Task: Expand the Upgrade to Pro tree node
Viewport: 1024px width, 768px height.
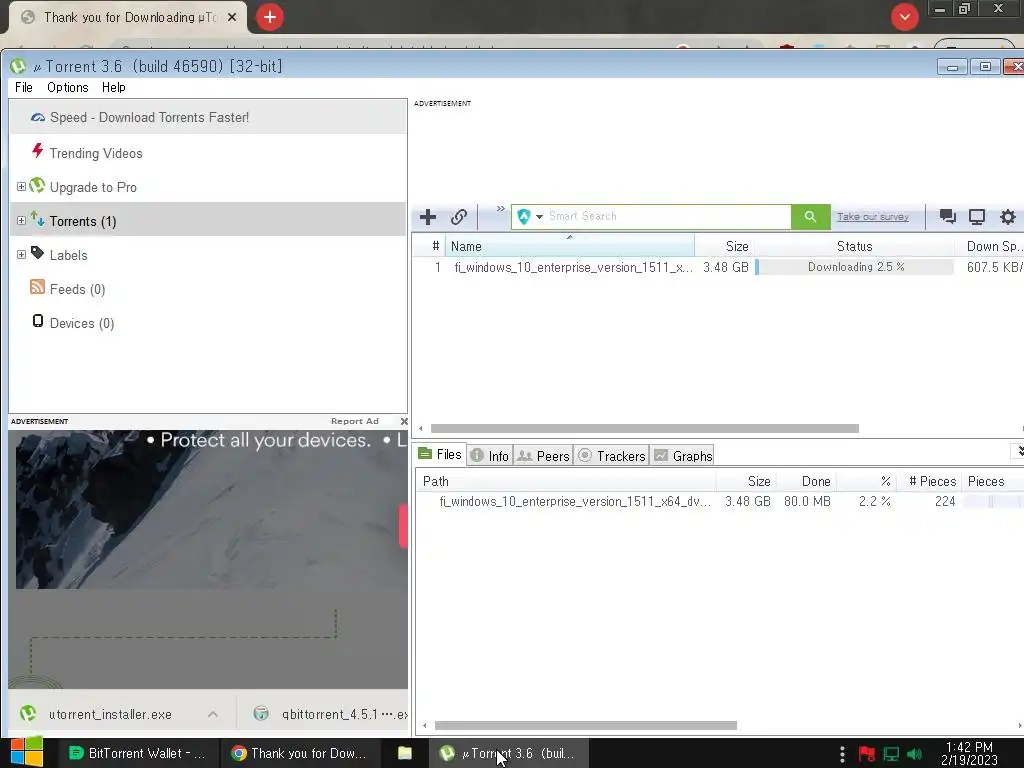Action: pos(21,187)
